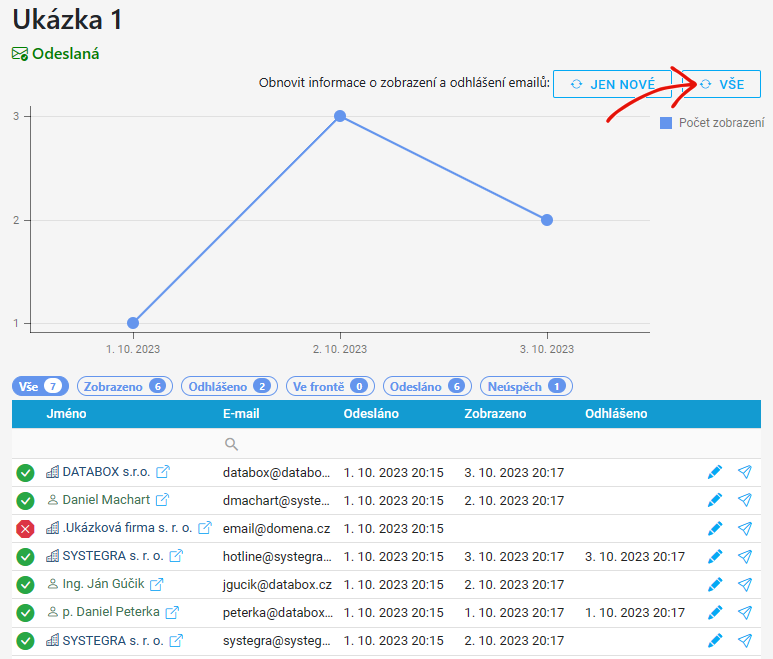Sort by Jméno column header
773x659 pixels.
pyautogui.click(x=66, y=414)
